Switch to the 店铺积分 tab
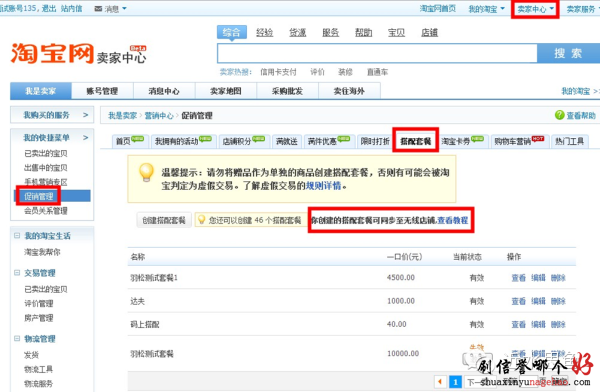 [244, 141]
